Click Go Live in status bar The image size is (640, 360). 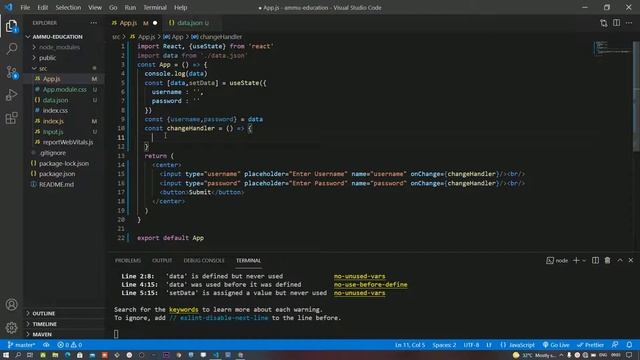coord(556,345)
